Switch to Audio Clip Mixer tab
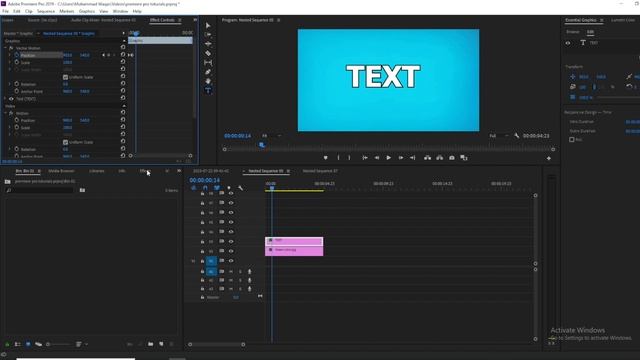Image resolution: width=640 pixels, height=360 pixels. [x=103, y=20]
